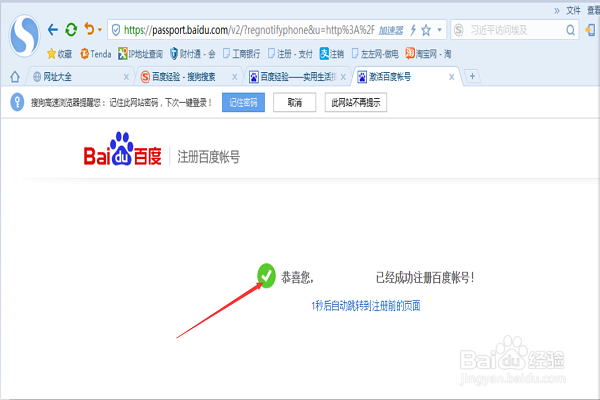Reload the page with green refresh icon
Image resolution: width=600 pixels, height=400 pixels.
[x=71, y=29]
